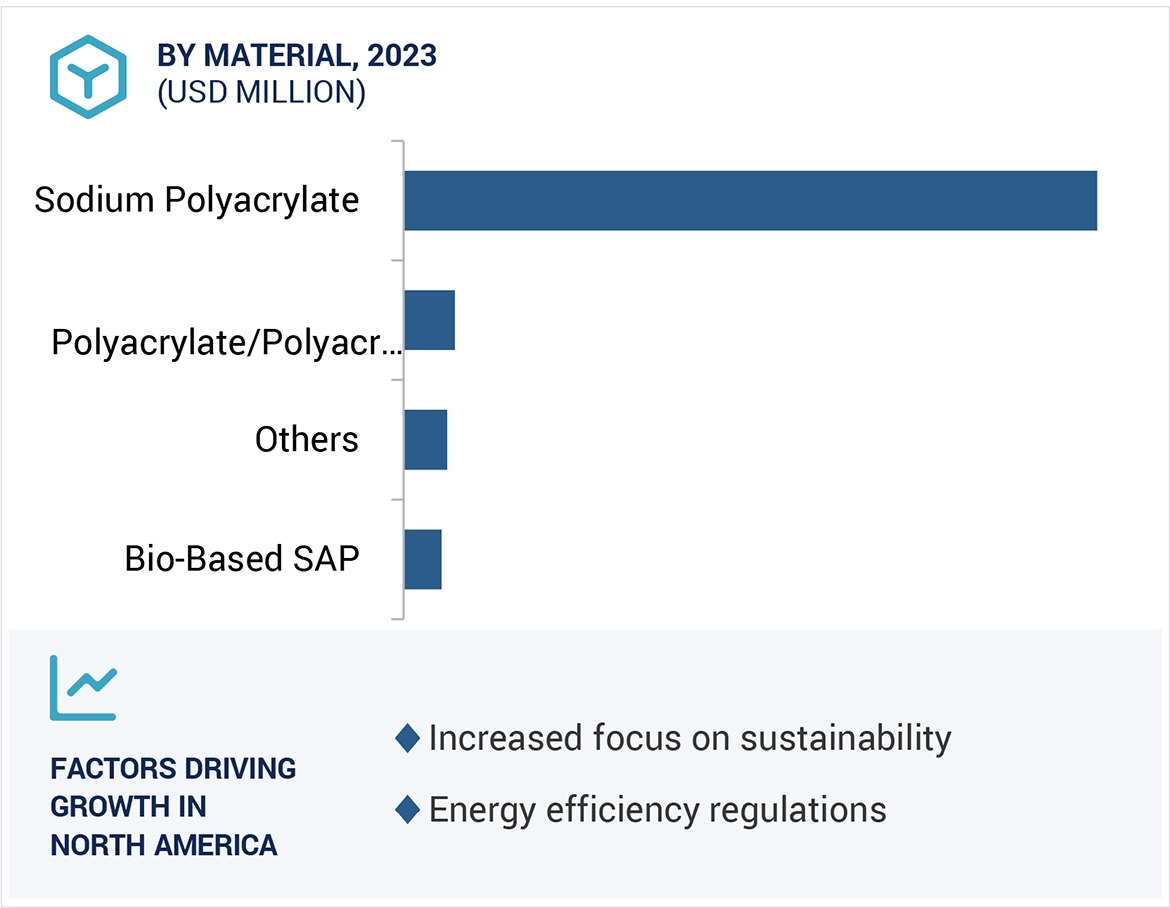1170x908 pixels.
Task: Click the Bio-Based SAP label
Action: coord(241,558)
